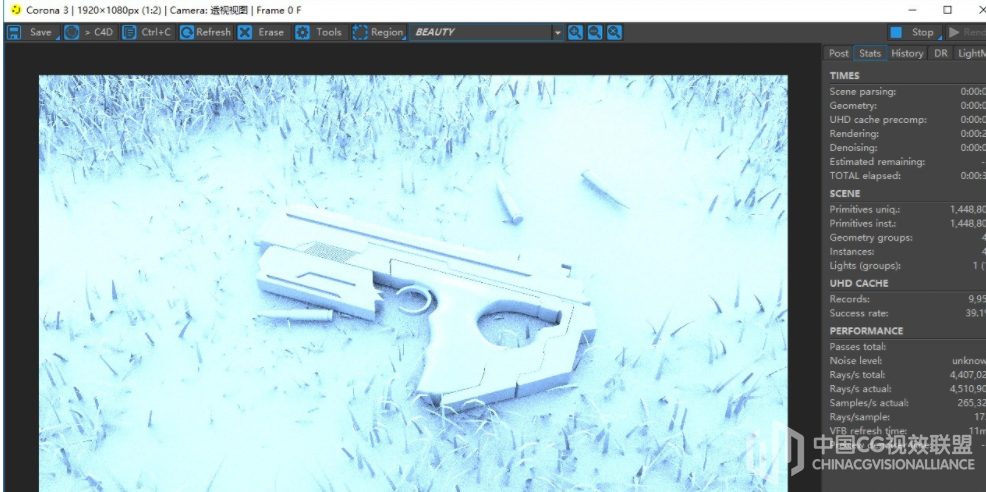Click the Records label
Viewport: 986px width, 492px height.
(x=850, y=299)
